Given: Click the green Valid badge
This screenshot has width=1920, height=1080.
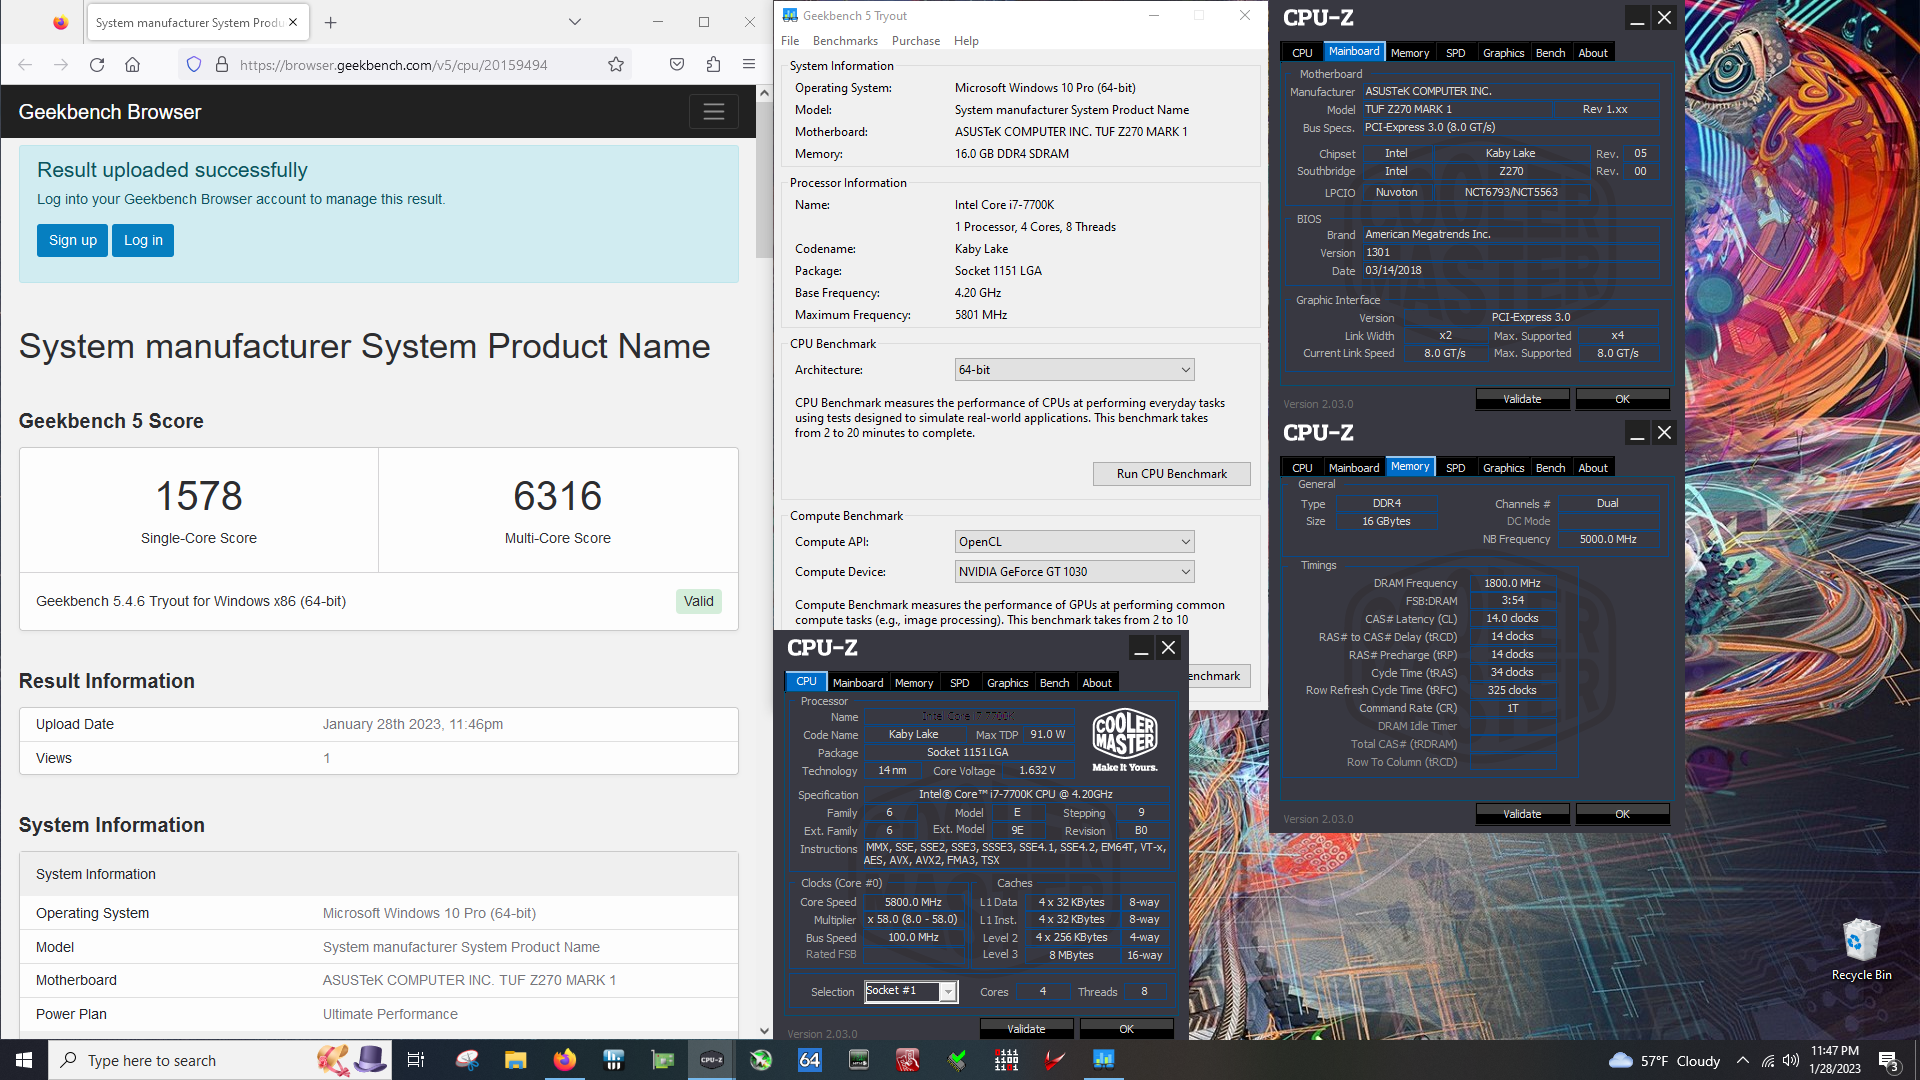Looking at the screenshot, I should [x=699, y=601].
